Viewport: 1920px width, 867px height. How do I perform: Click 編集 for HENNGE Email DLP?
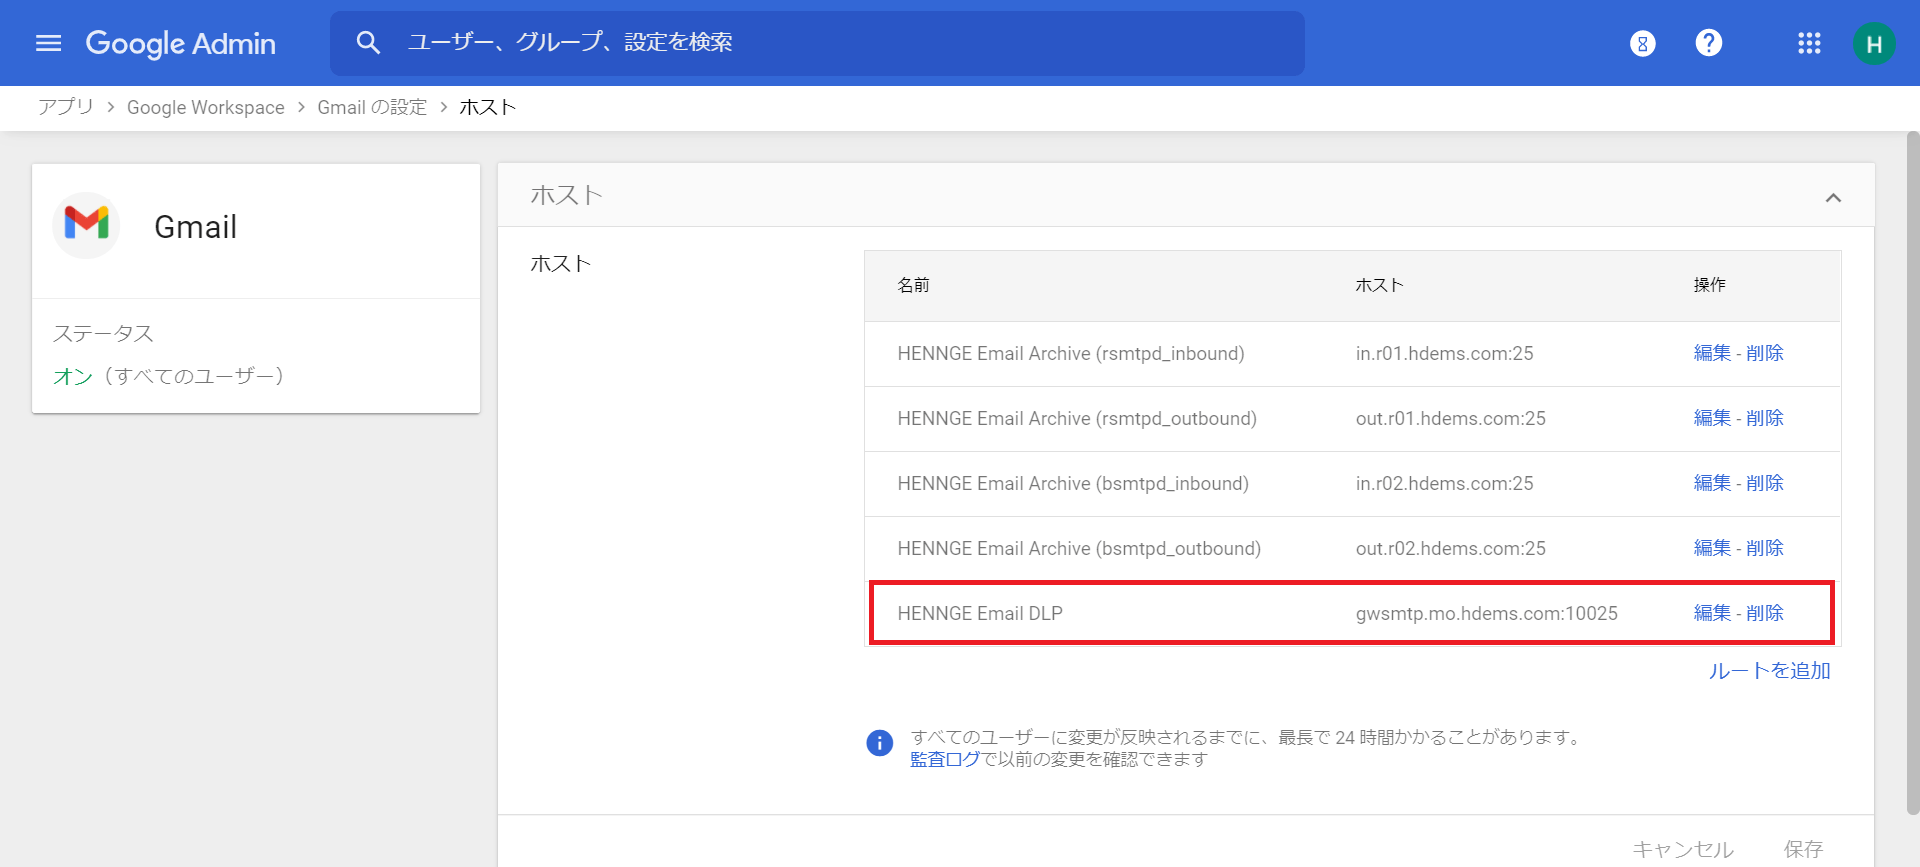click(x=1712, y=613)
